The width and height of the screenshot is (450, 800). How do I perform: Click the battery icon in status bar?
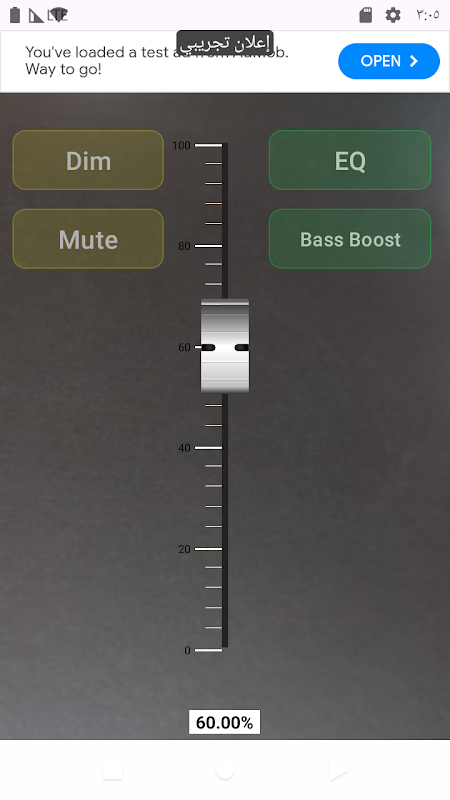point(15,15)
